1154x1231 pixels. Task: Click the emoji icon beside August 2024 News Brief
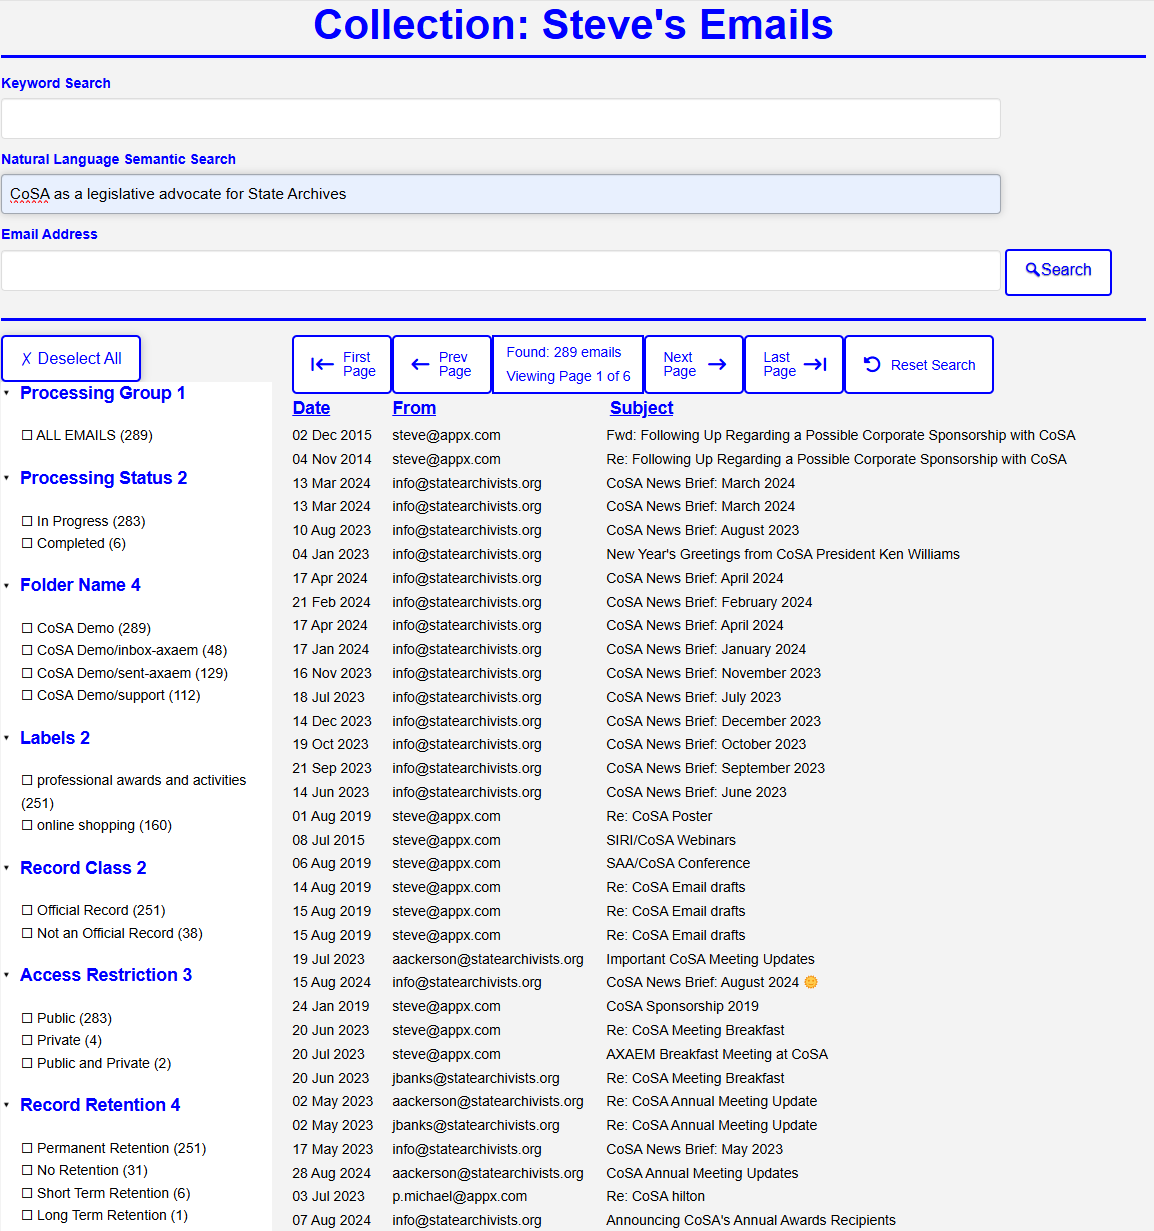(811, 982)
